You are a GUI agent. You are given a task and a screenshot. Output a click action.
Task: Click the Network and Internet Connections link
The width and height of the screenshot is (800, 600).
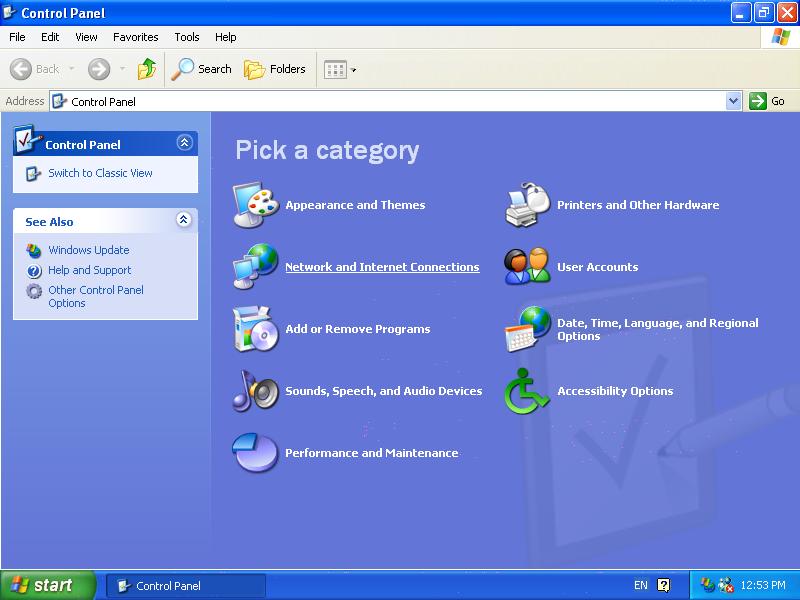382,267
